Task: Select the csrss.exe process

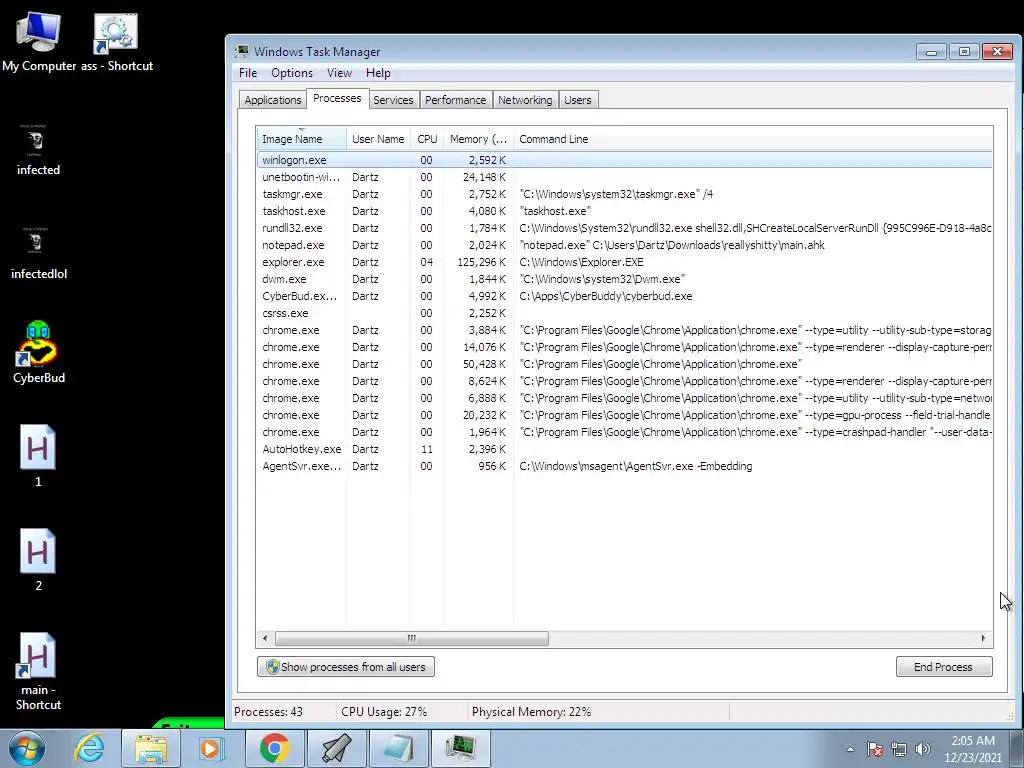Action: [x=624, y=313]
